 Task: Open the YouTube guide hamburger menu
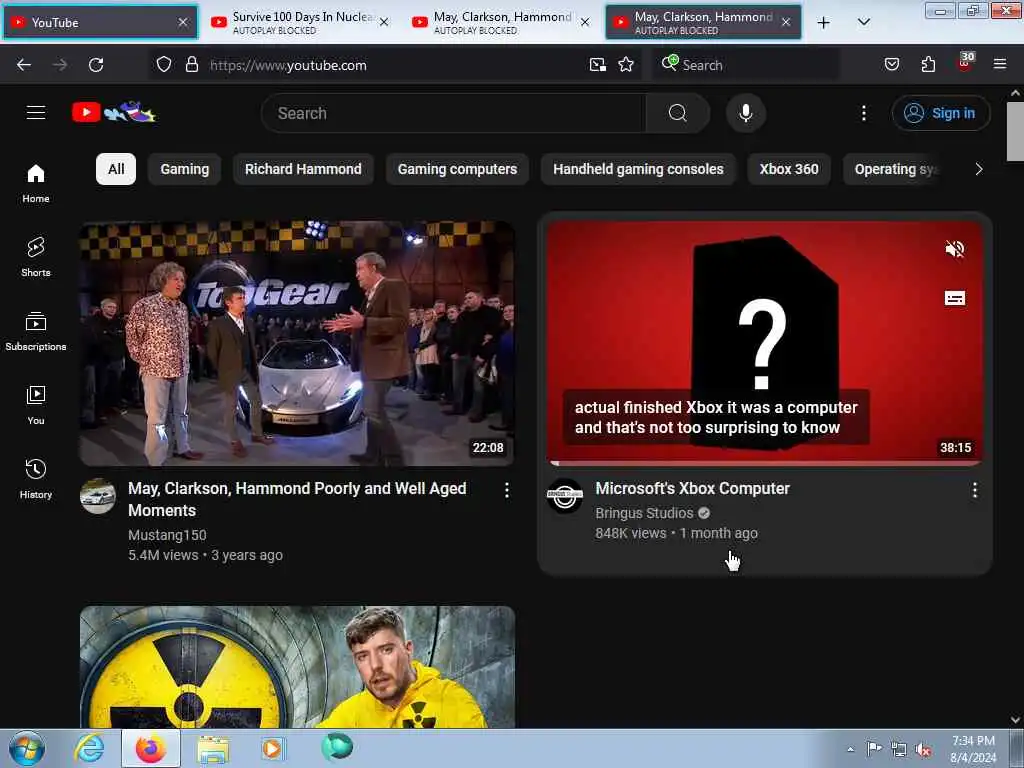(x=36, y=112)
